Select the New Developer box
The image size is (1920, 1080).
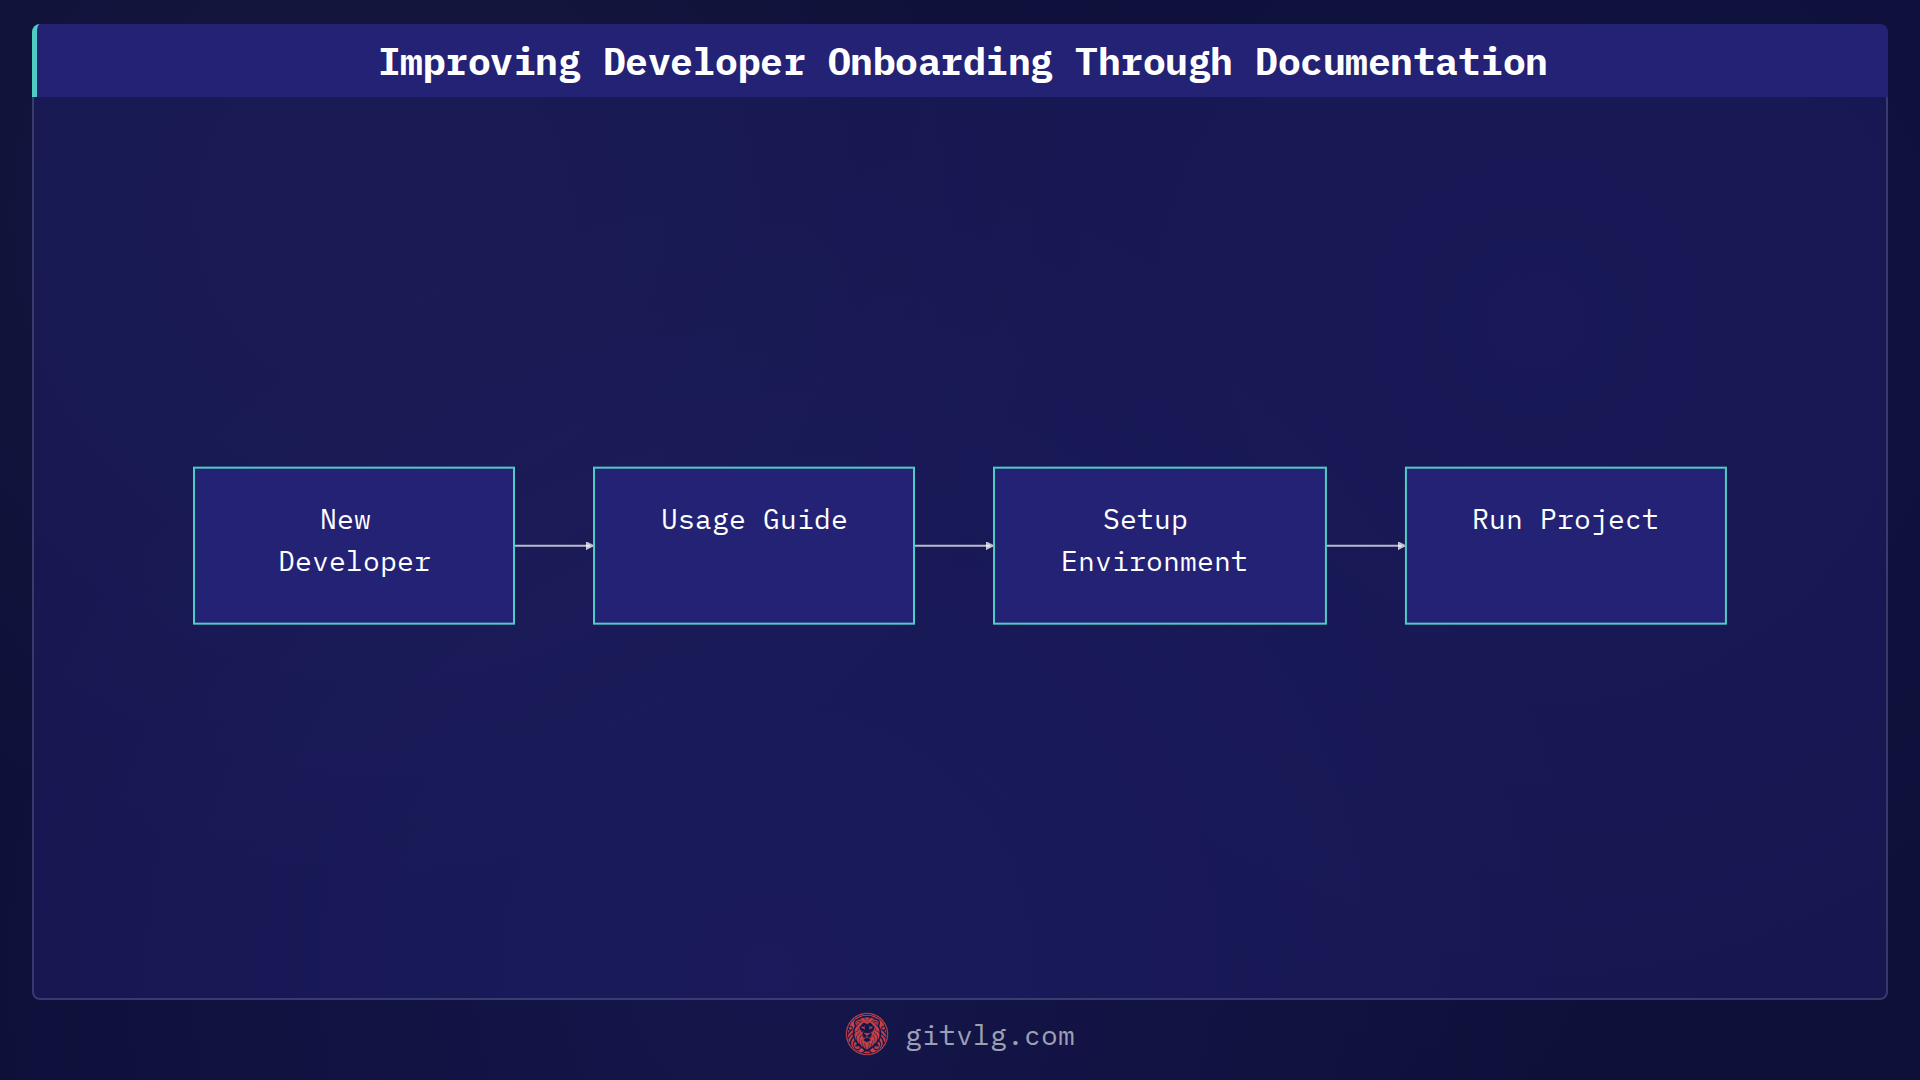354,546
